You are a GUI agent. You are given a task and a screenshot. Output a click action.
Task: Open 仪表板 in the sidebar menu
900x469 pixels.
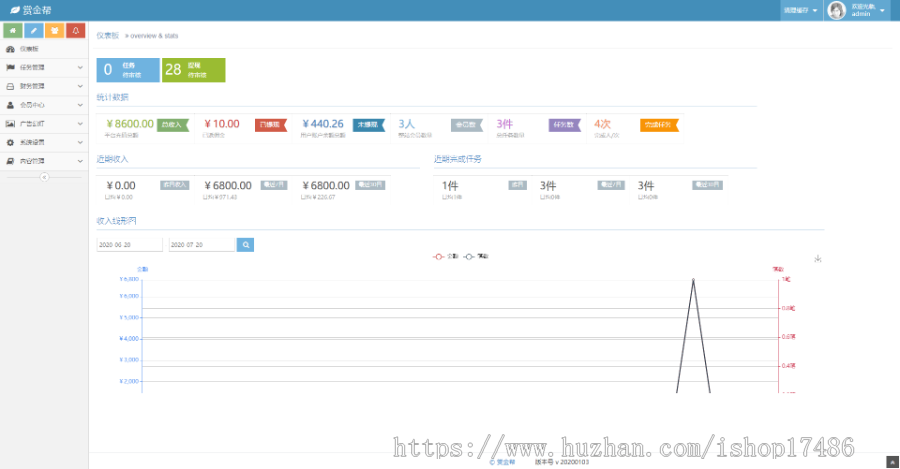(29, 49)
